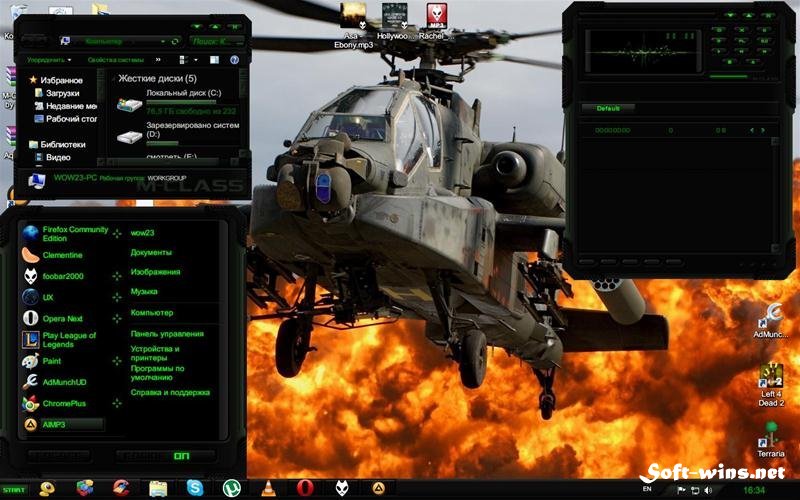Screen dimensions: 800x500
Task: Refresh the Explorer address bar
Action: tap(175, 41)
